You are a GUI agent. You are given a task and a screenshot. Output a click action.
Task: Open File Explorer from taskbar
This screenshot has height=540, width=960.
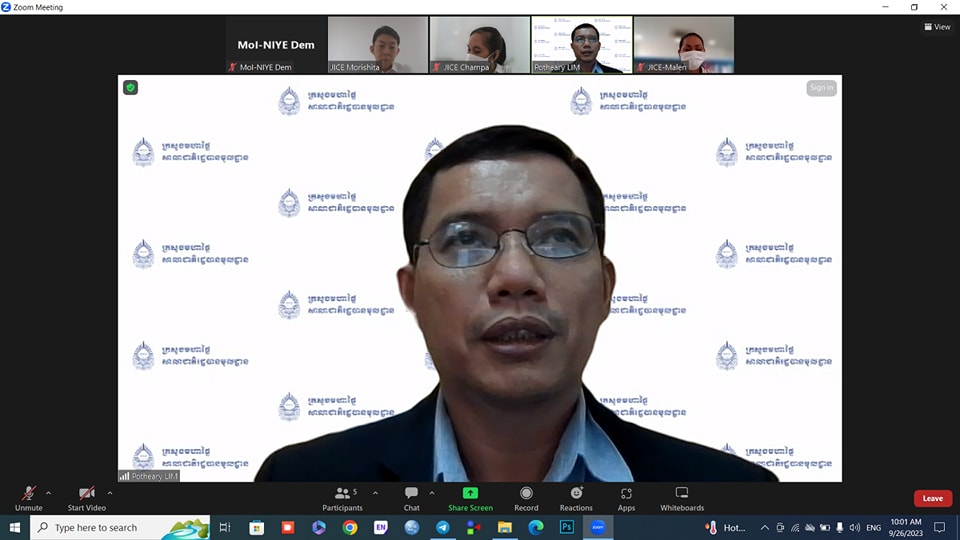click(504, 527)
